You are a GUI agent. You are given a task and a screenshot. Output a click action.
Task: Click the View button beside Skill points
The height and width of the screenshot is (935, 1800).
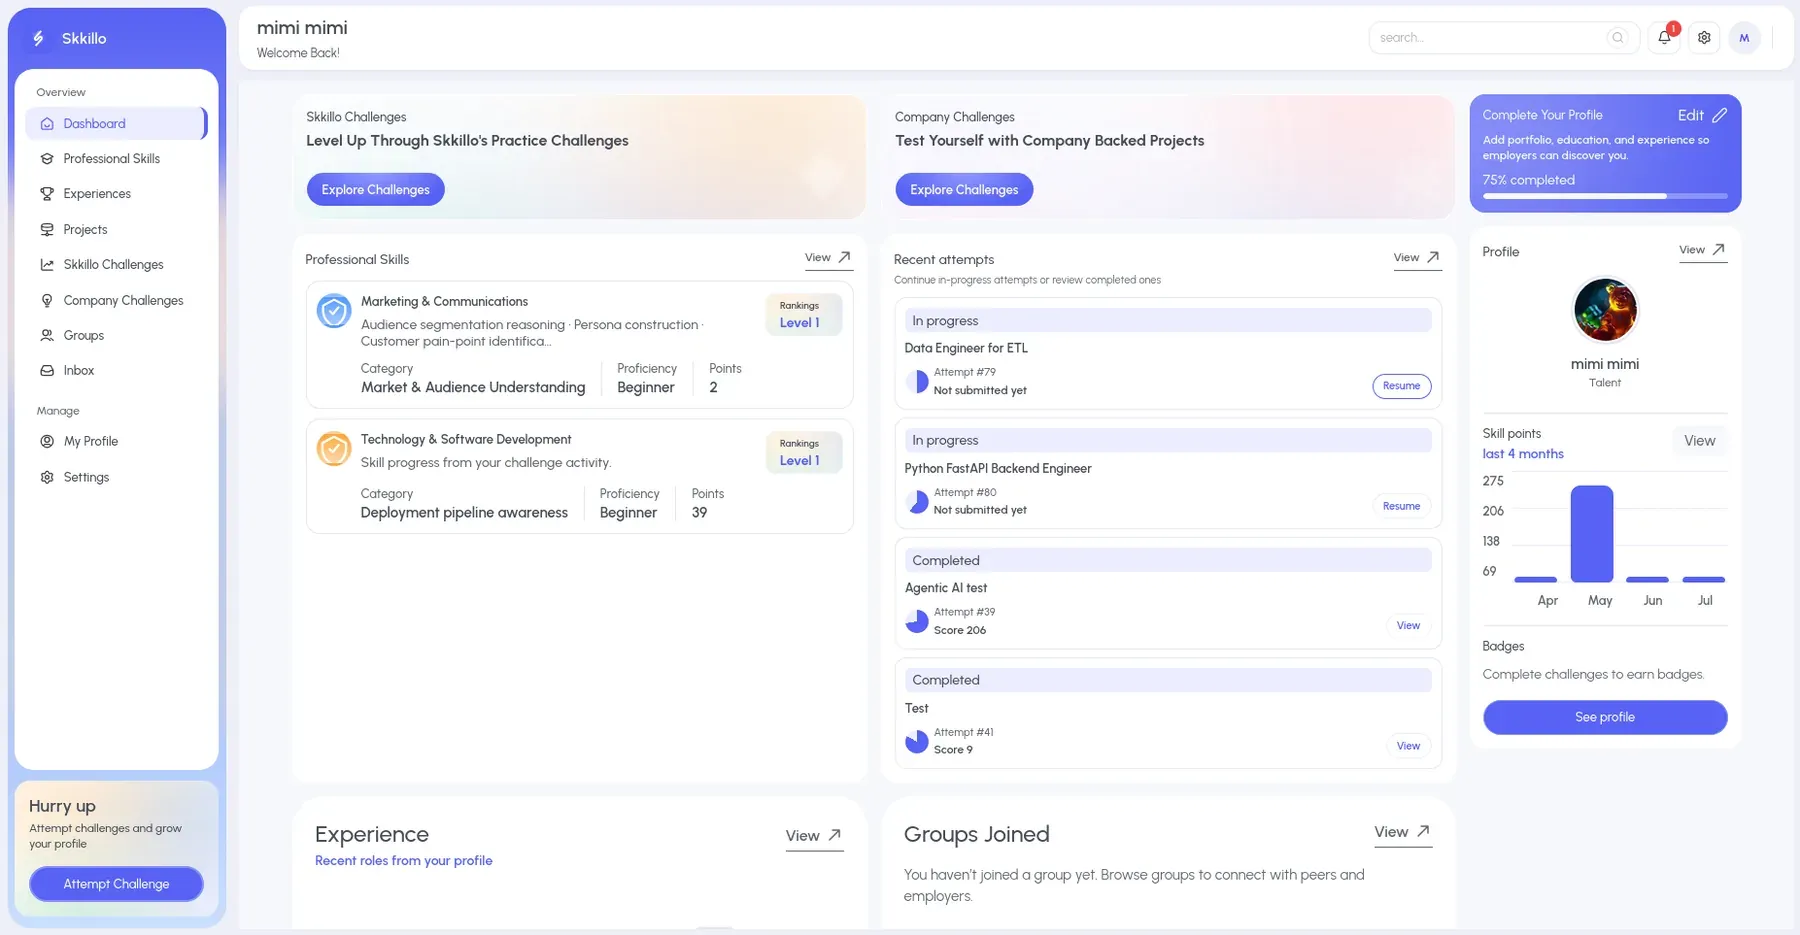[1699, 441]
